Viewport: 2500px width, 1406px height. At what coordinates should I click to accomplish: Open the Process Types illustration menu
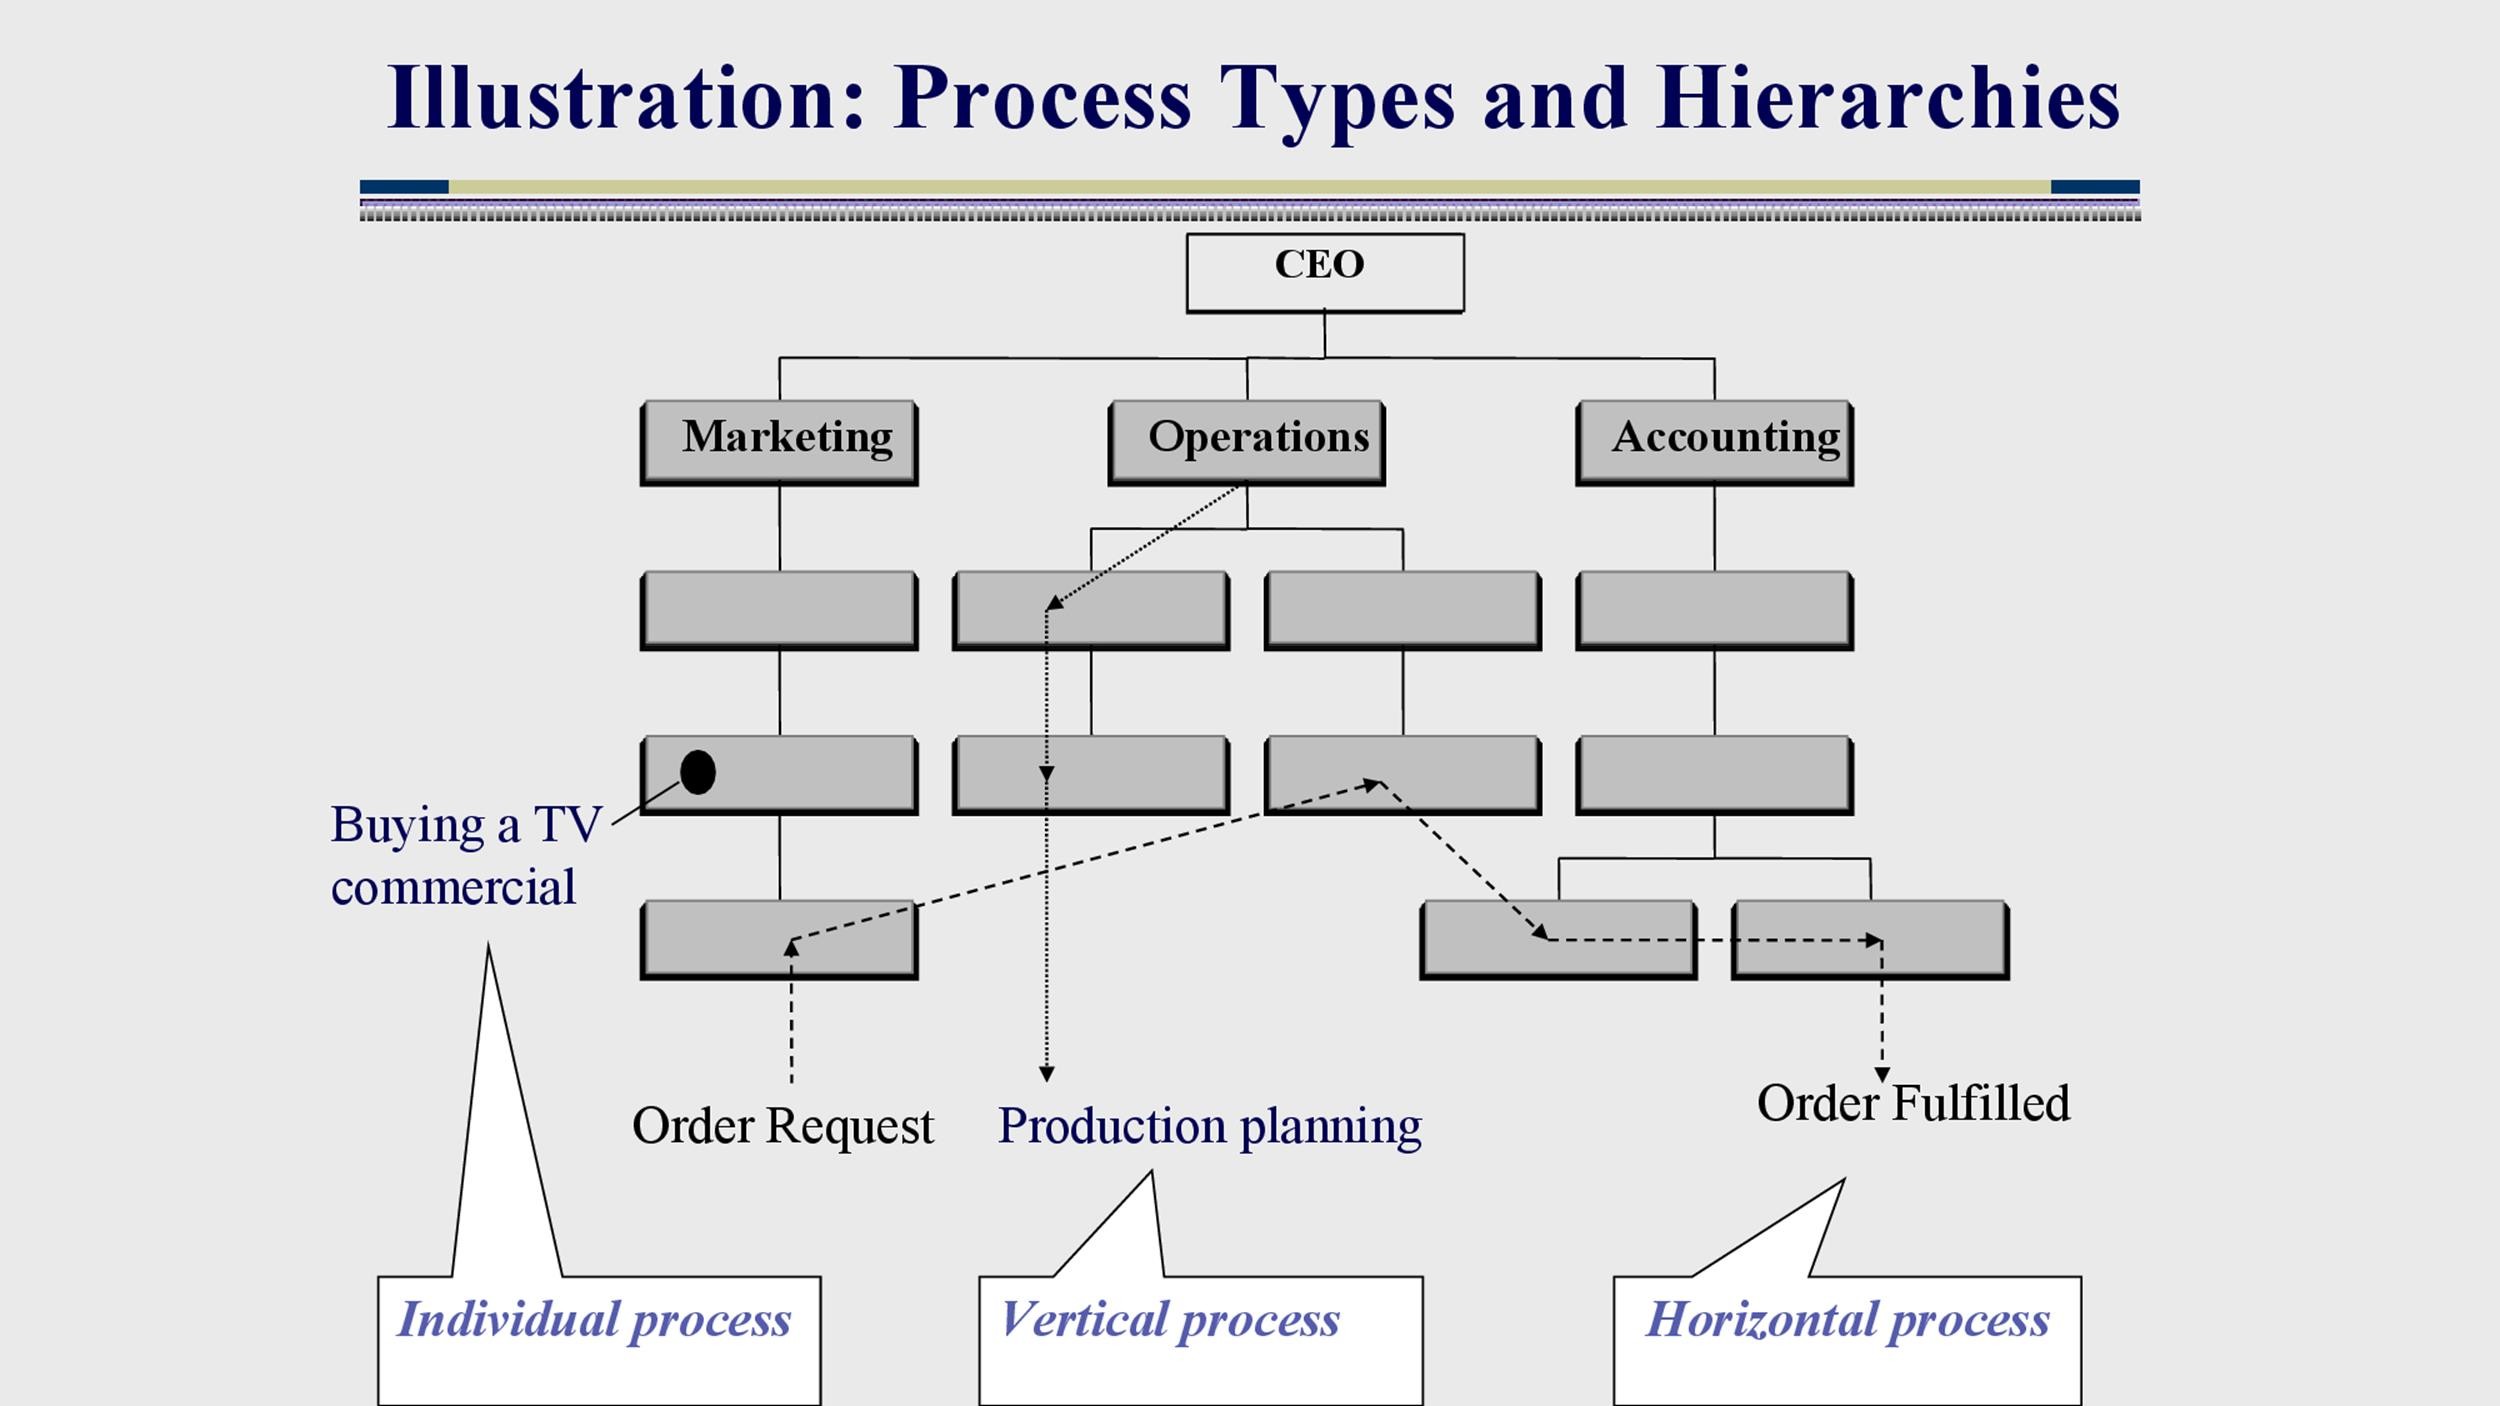pyautogui.click(x=1250, y=96)
